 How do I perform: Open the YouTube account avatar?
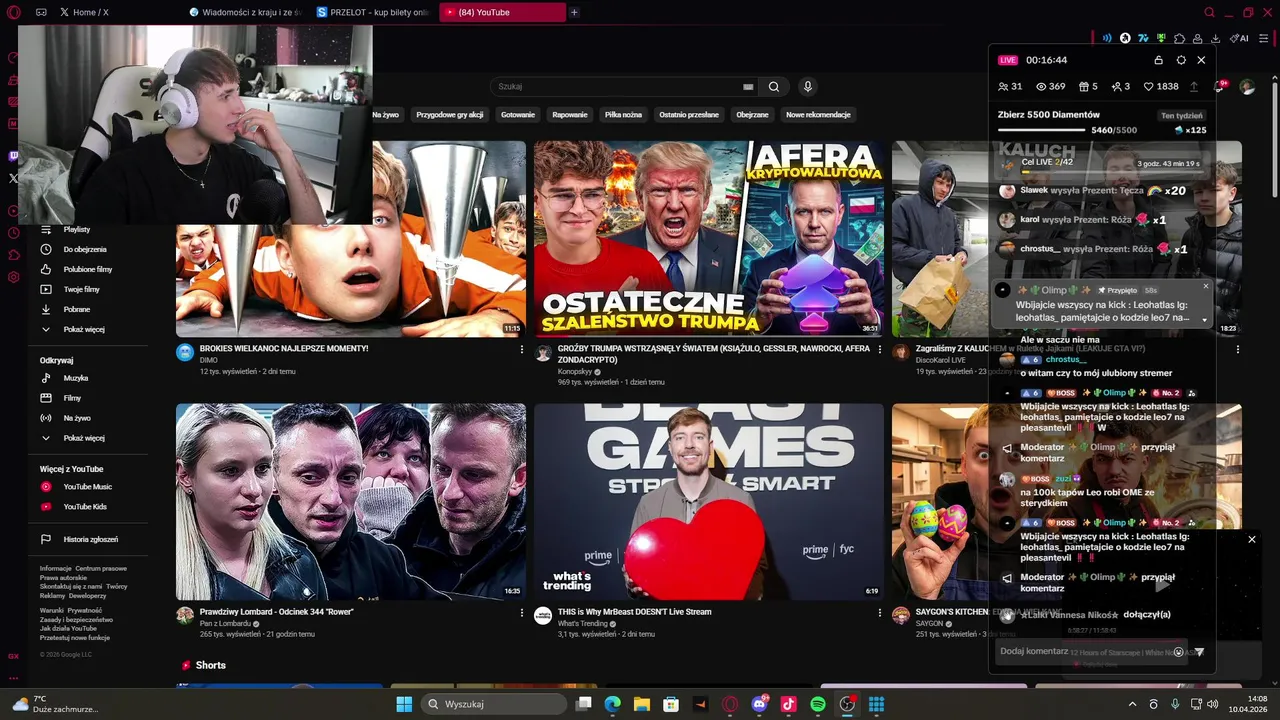pos(1247,87)
